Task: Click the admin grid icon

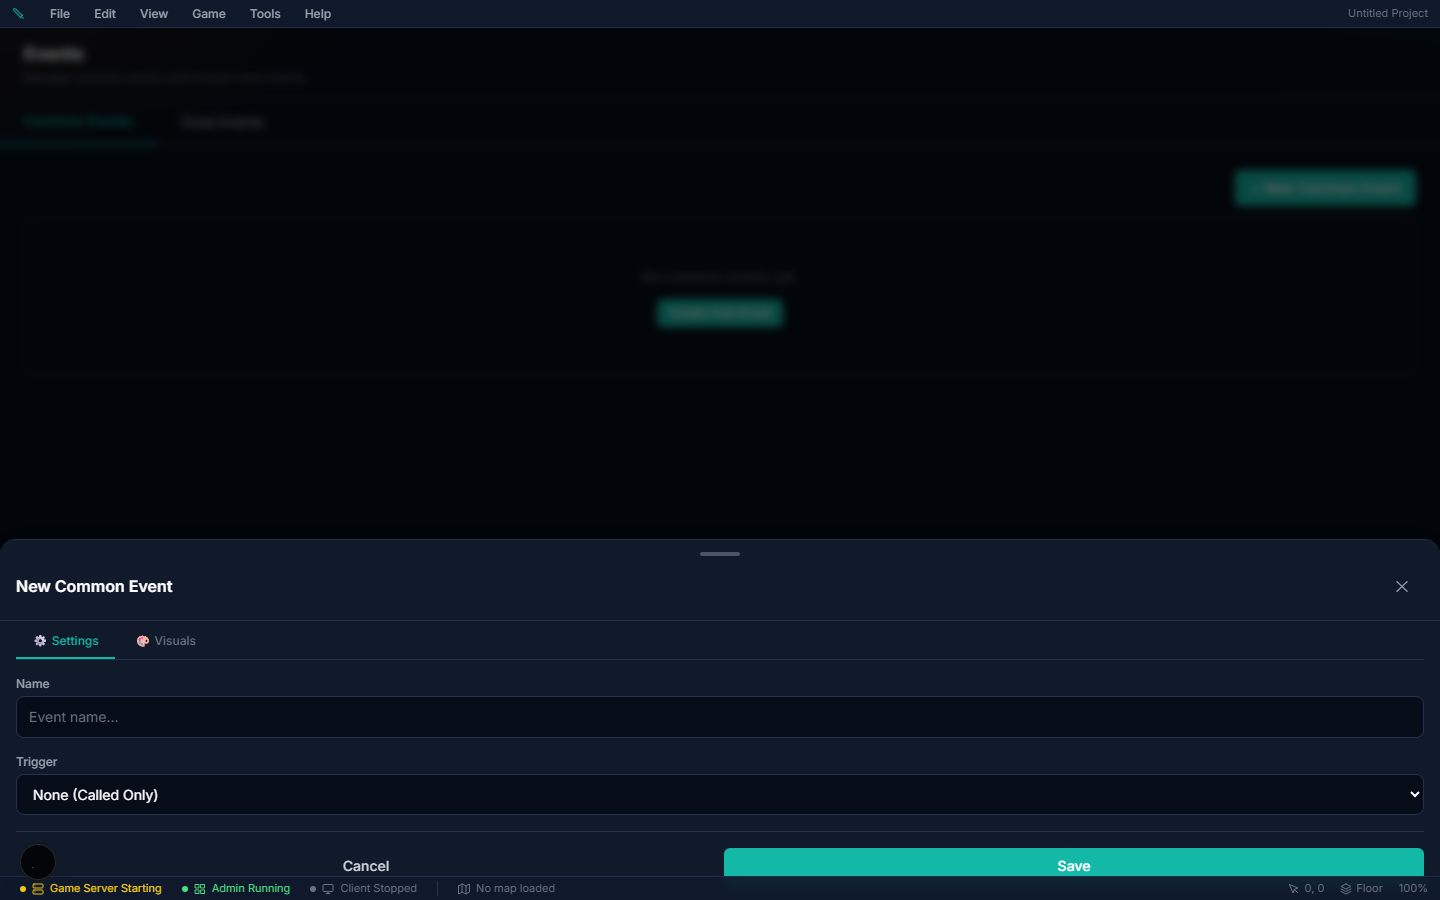Action: (x=200, y=889)
